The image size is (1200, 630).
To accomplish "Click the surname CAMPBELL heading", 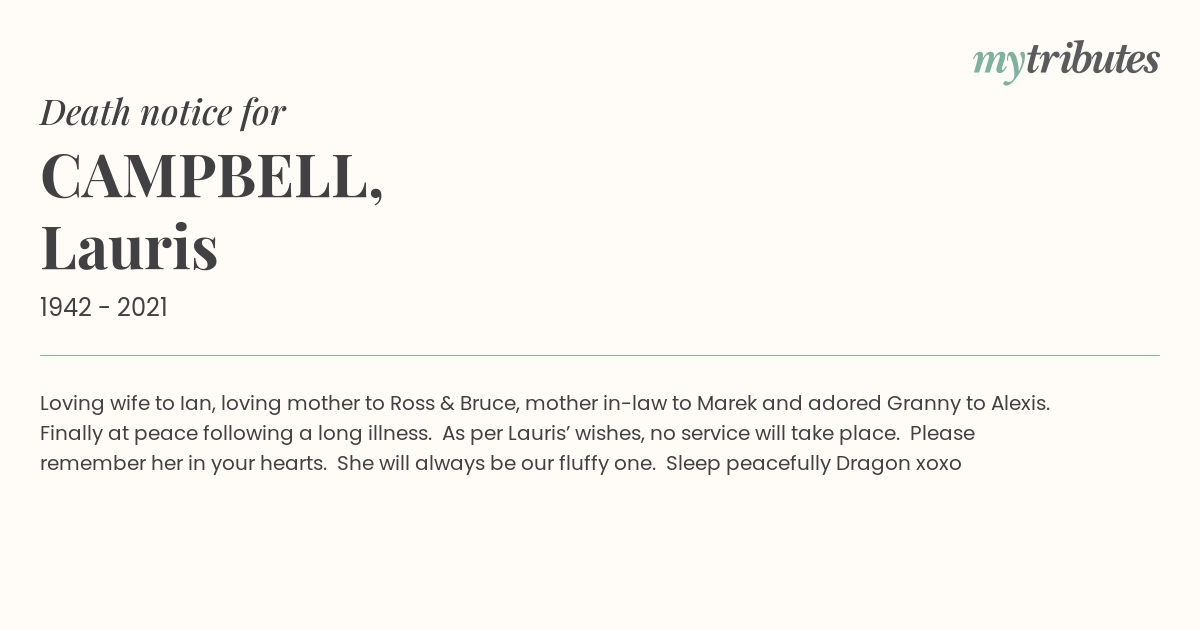I will coord(211,177).
